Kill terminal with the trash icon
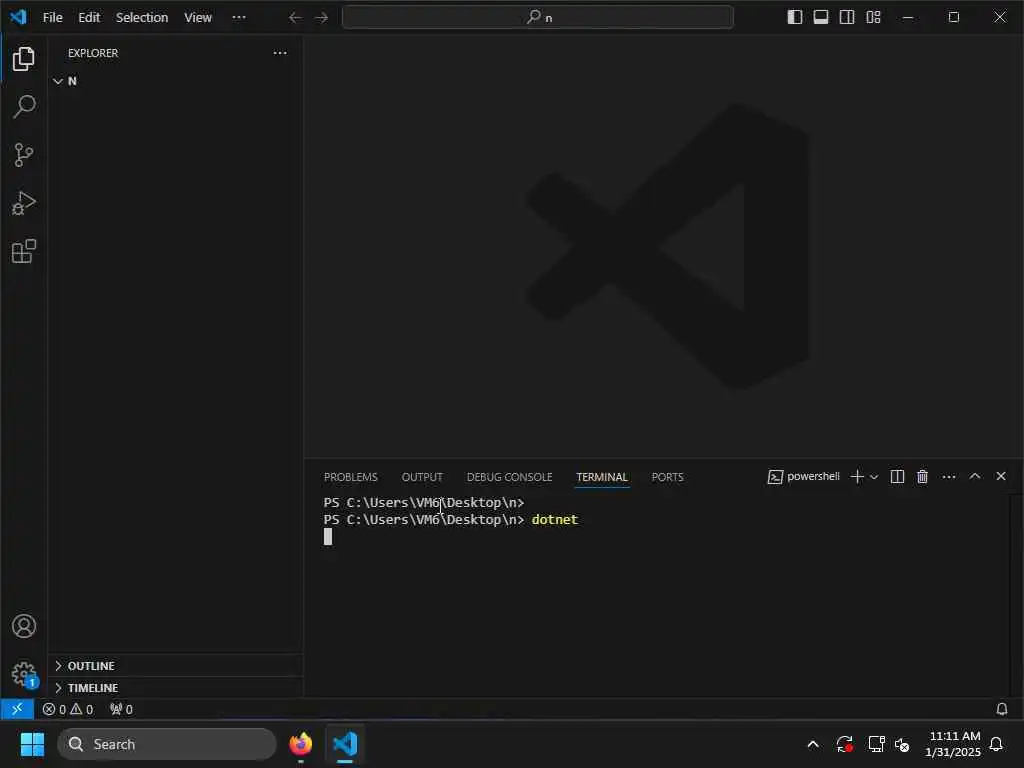Viewport: 1024px width, 768px height. pos(922,476)
